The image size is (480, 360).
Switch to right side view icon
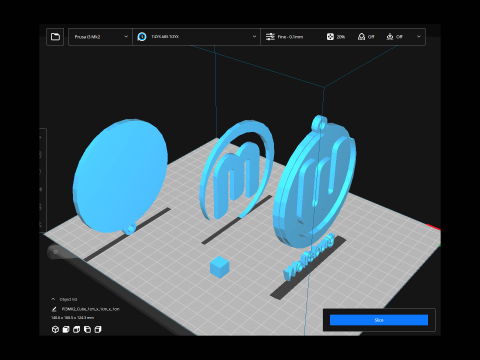[x=98, y=329]
